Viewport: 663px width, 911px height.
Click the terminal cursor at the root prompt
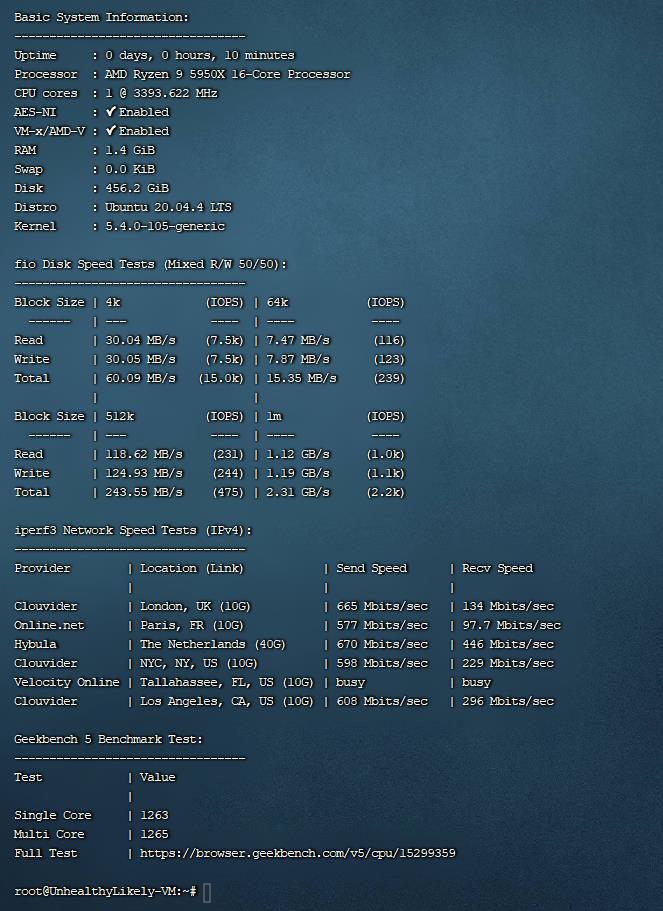[x=207, y=892]
